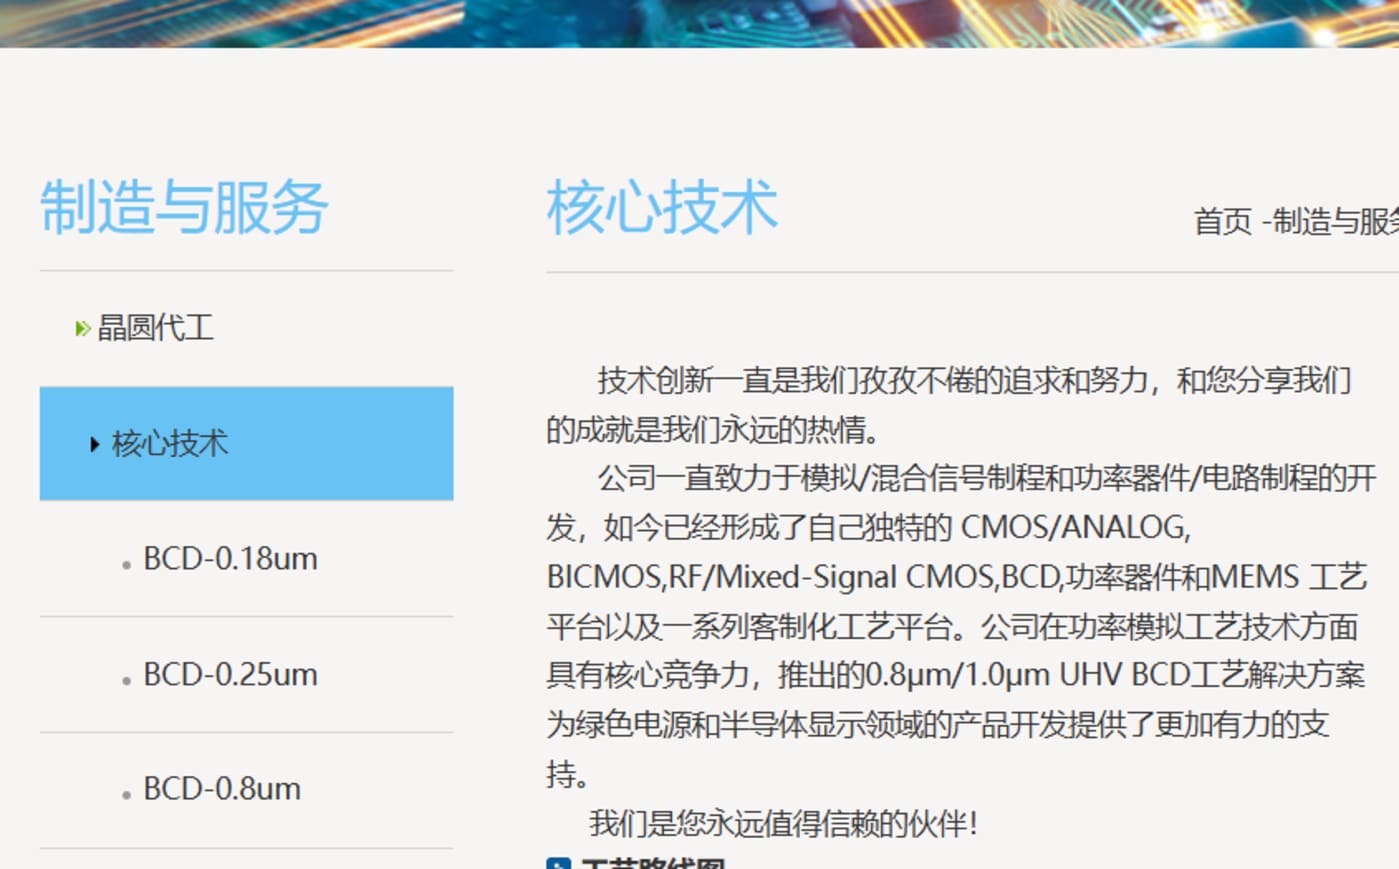Viewport: 1399px width, 869px height.
Task: Select the BCD-0.8um sub-item
Action: coord(222,789)
